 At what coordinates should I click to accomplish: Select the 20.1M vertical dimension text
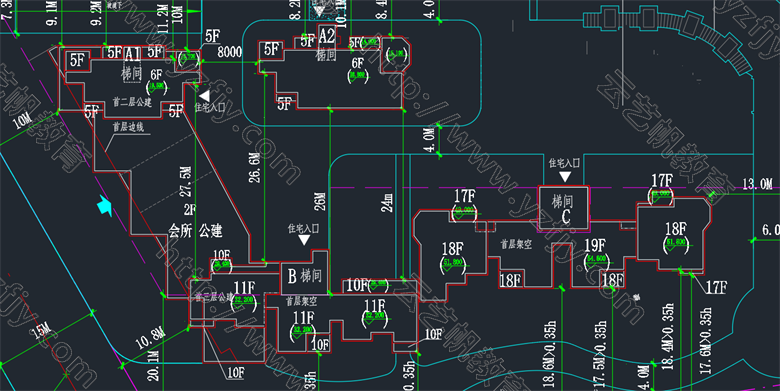[153, 366]
